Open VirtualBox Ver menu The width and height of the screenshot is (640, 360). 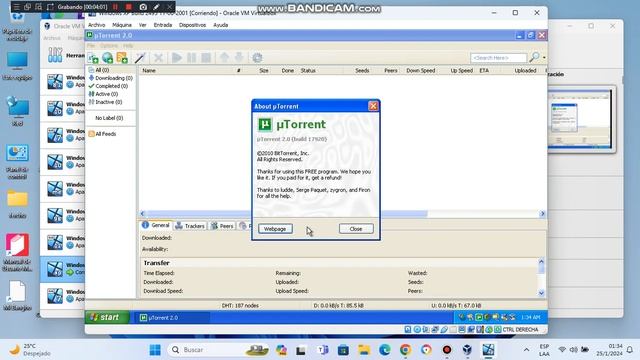point(142,25)
